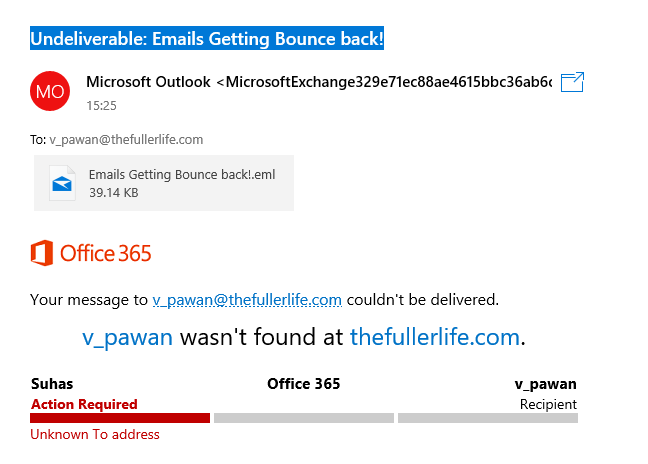Select the Undeliverable subject heading
This screenshot has width=648, height=464.
click(207, 39)
